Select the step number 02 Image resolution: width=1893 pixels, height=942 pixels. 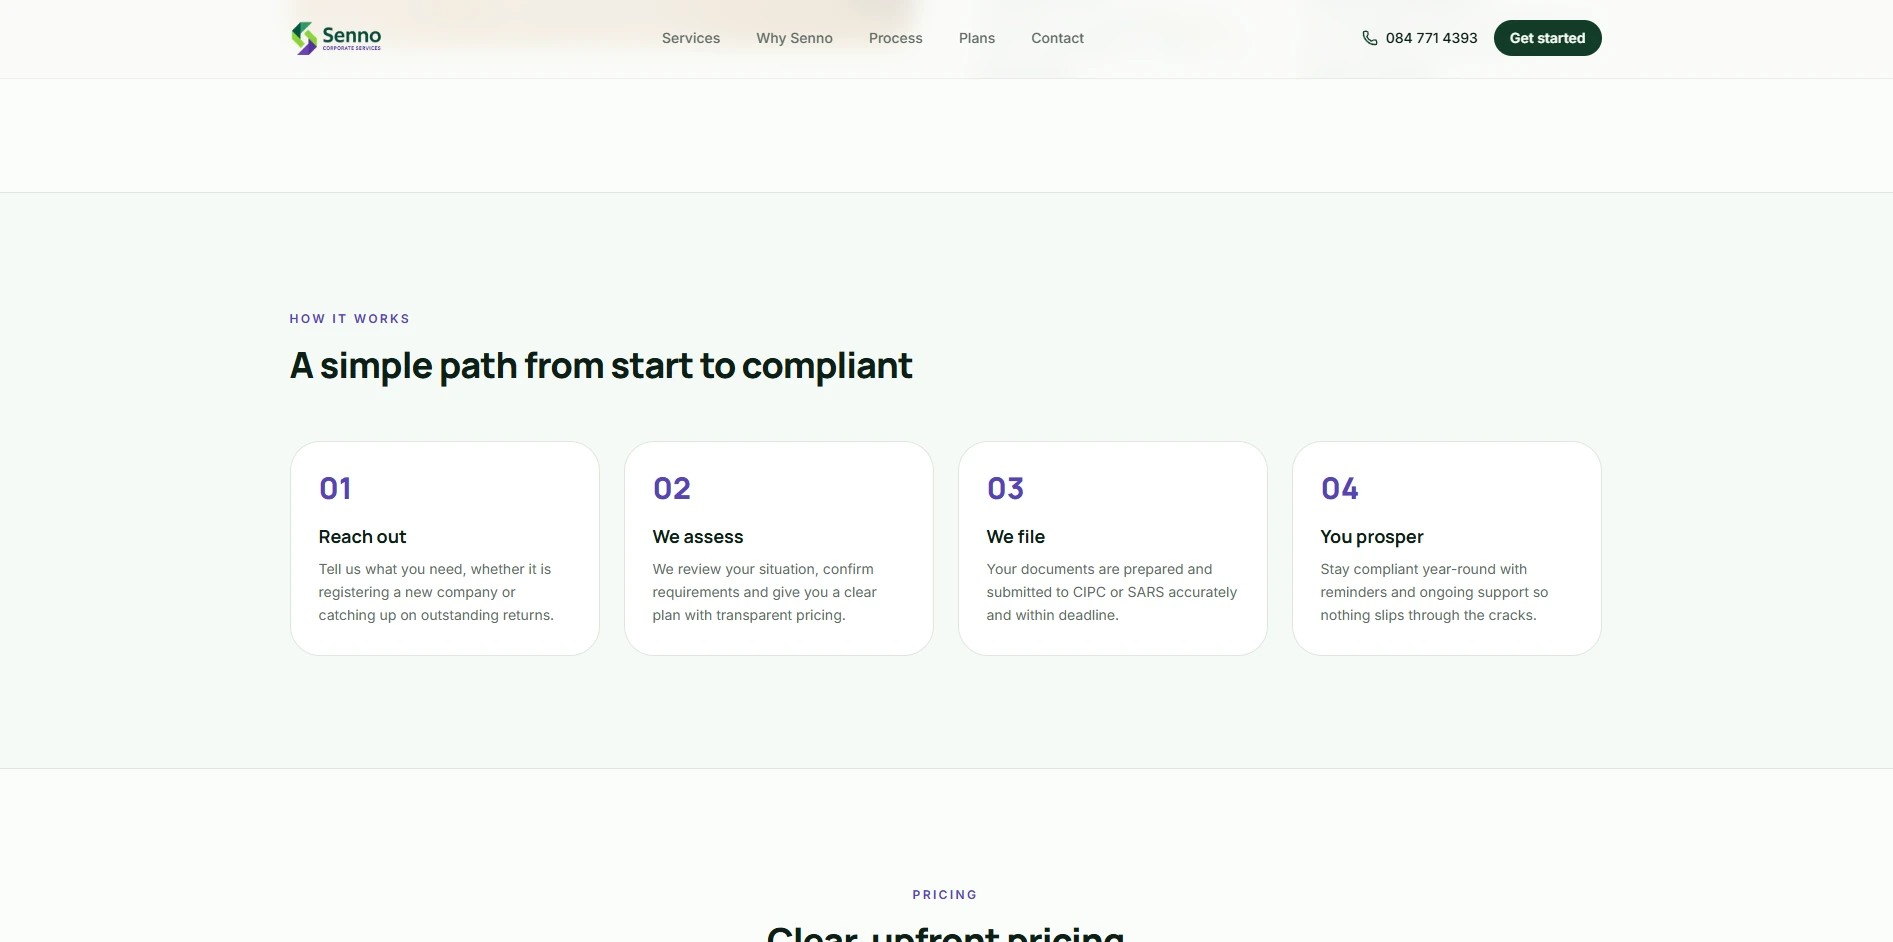point(672,488)
